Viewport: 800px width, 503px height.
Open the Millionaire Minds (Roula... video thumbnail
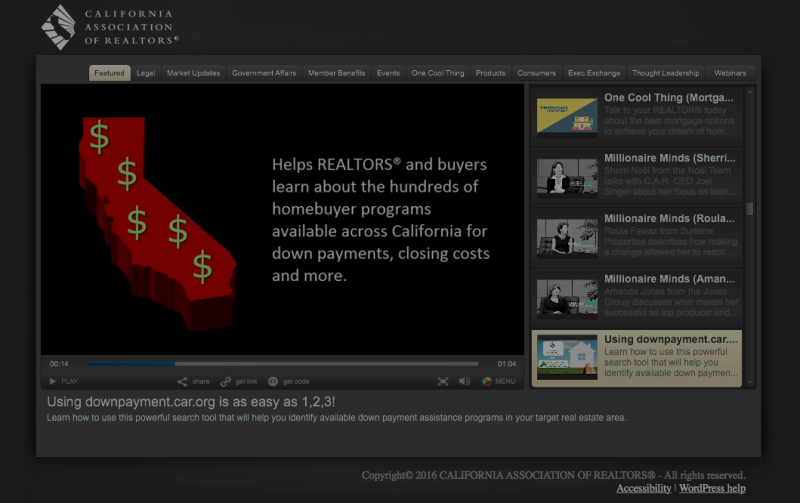coord(567,238)
